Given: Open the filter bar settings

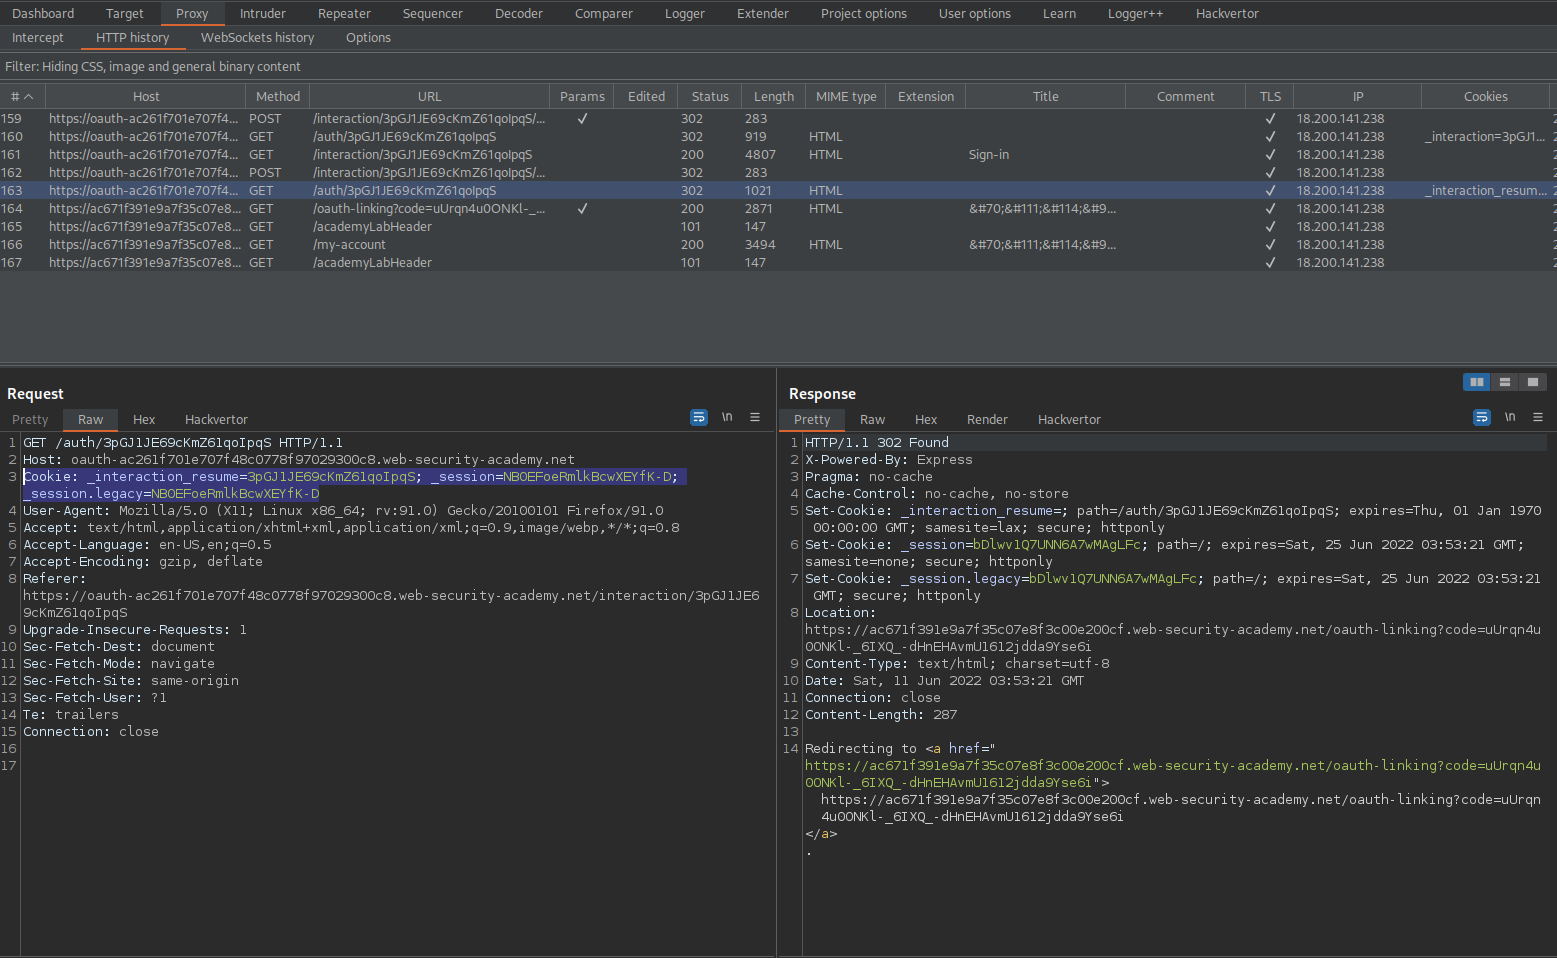Looking at the screenshot, I should 778,66.
